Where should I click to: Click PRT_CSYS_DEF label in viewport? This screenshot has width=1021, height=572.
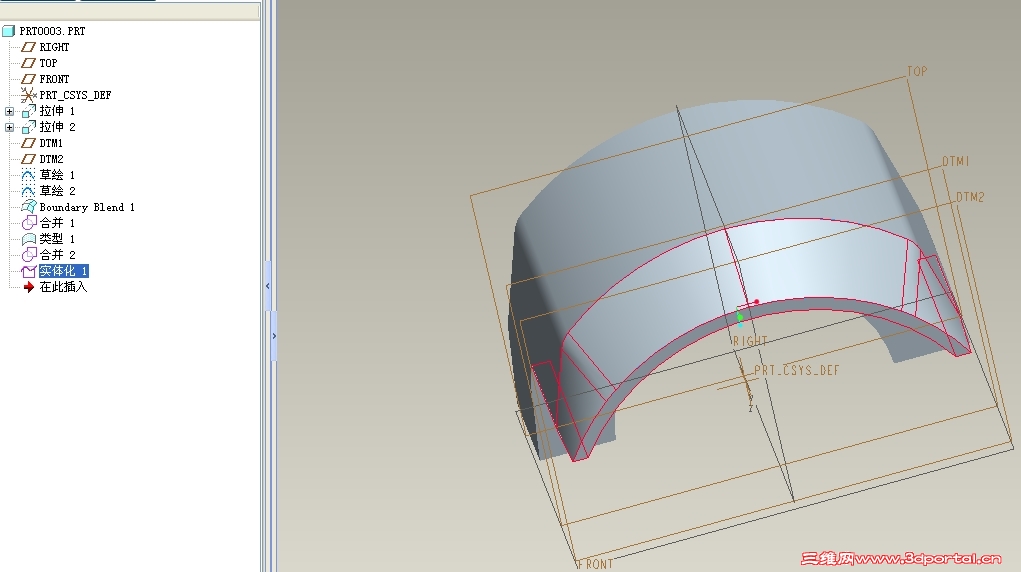click(x=797, y=370)
